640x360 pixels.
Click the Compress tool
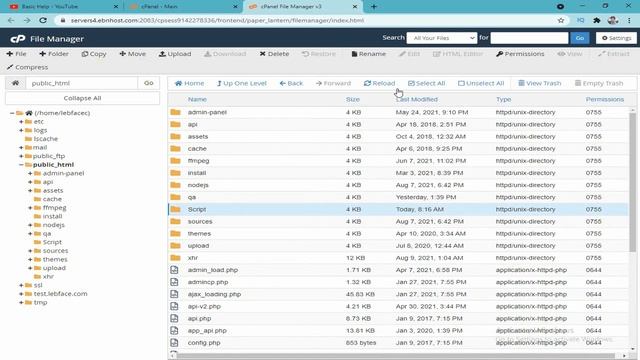pyautogui.click(x=27, y=67)
